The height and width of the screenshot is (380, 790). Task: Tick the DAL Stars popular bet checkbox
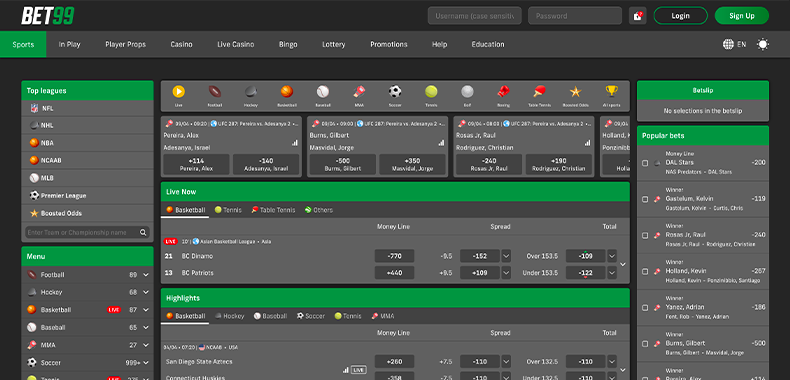[x=645, y=163]
